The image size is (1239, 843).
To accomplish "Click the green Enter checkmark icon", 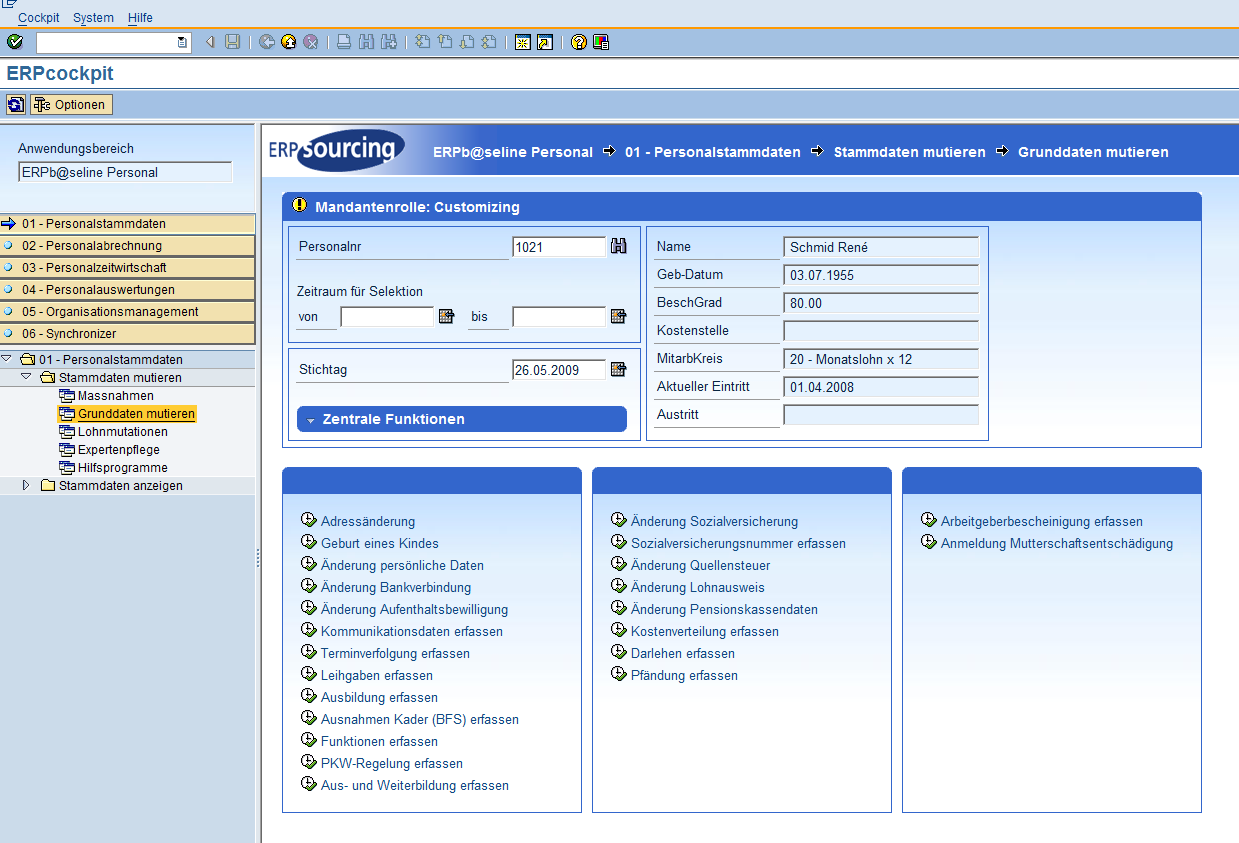I will tap(14, 42).
